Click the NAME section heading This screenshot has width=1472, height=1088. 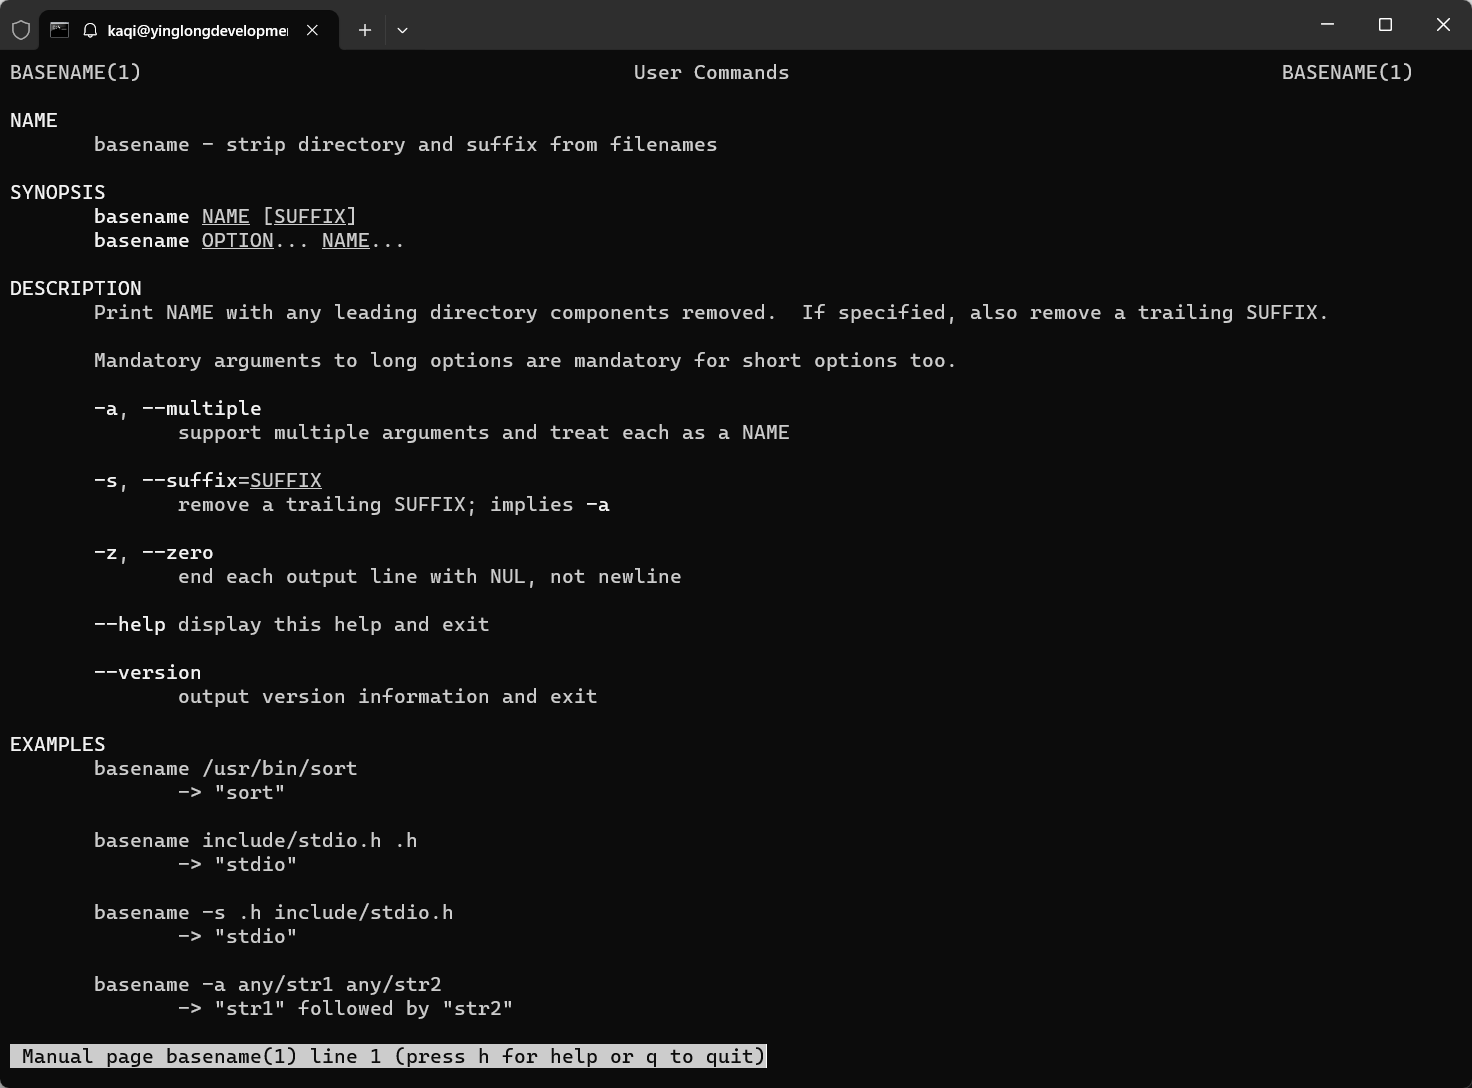pyautogui.click(x=34, y=120)
